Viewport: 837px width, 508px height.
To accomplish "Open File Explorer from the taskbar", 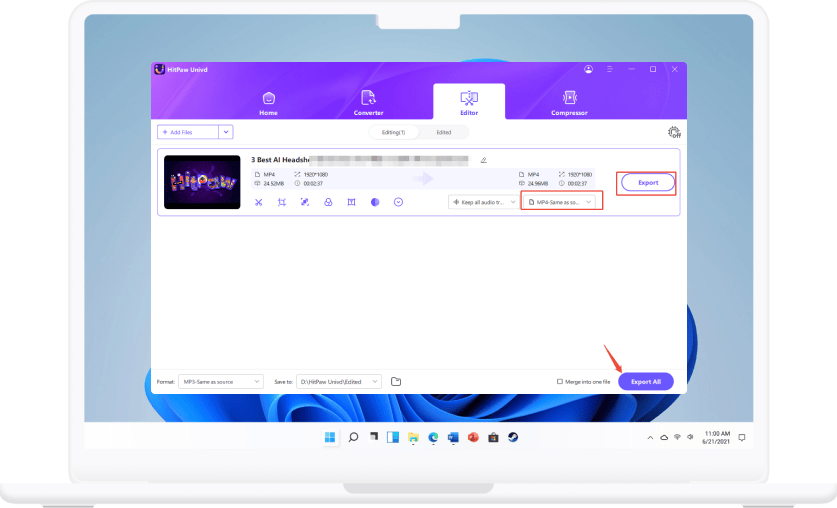I will [413, 438].
